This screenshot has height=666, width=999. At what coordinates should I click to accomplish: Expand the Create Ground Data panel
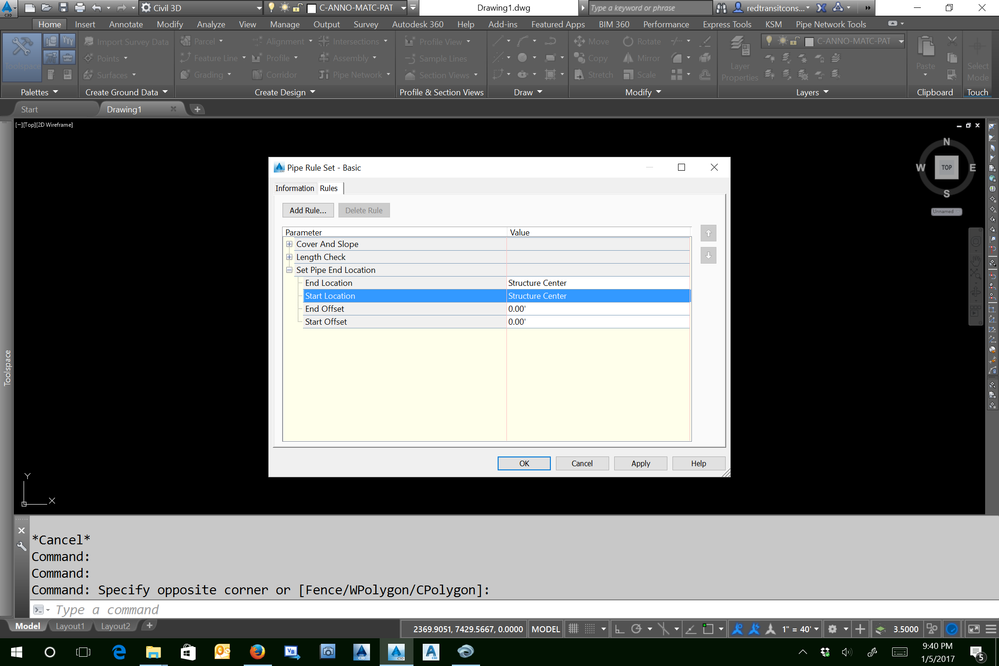126,92
